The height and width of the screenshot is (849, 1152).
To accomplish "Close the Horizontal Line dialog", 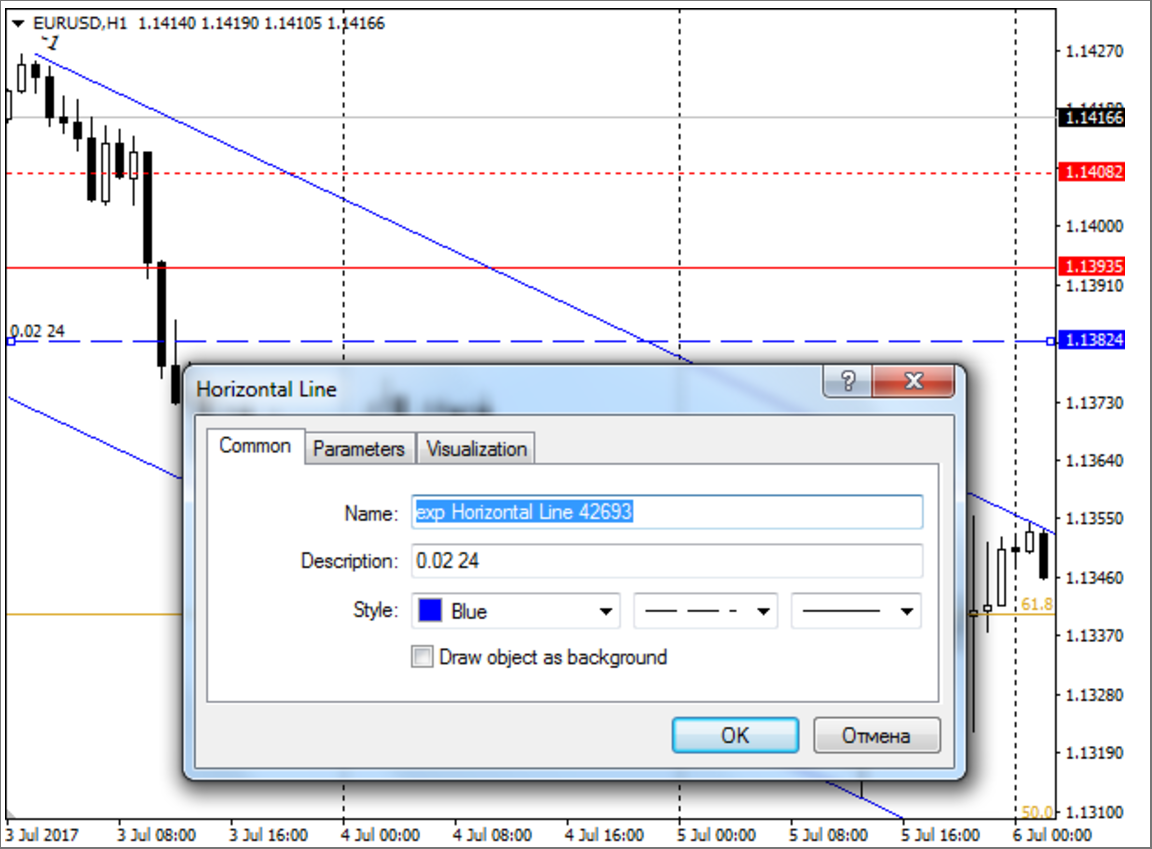I will (912, 382).
